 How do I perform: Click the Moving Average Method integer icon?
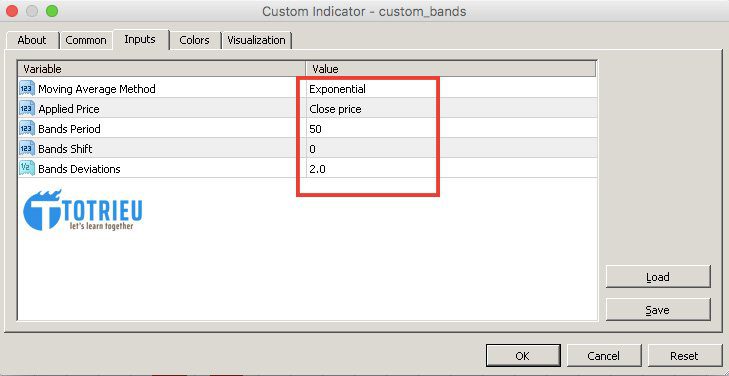coord(27,88)
